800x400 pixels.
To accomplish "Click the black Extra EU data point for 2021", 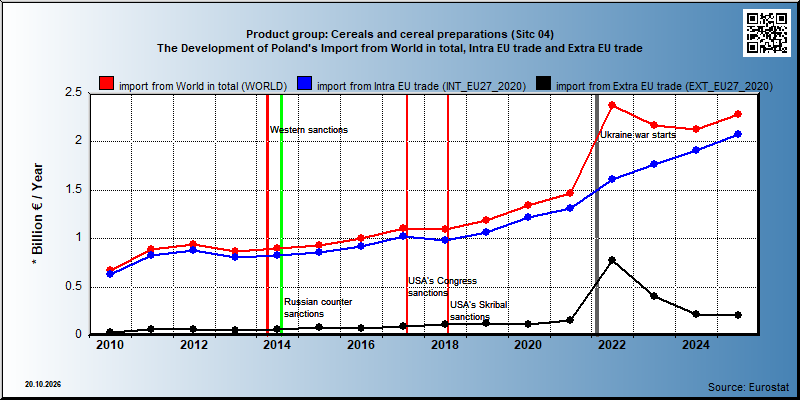I will [x=570, y=320].
